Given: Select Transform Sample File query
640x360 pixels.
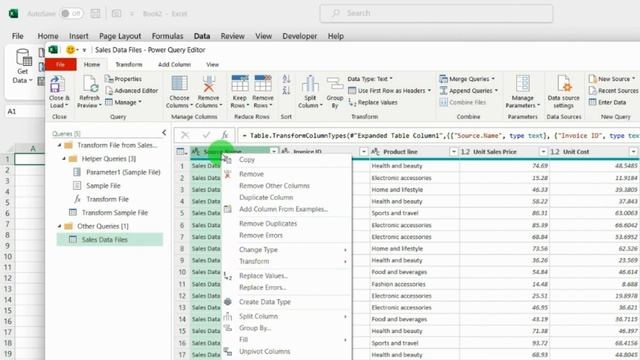Looking at the screenshot, I should [x=115, y=213].
